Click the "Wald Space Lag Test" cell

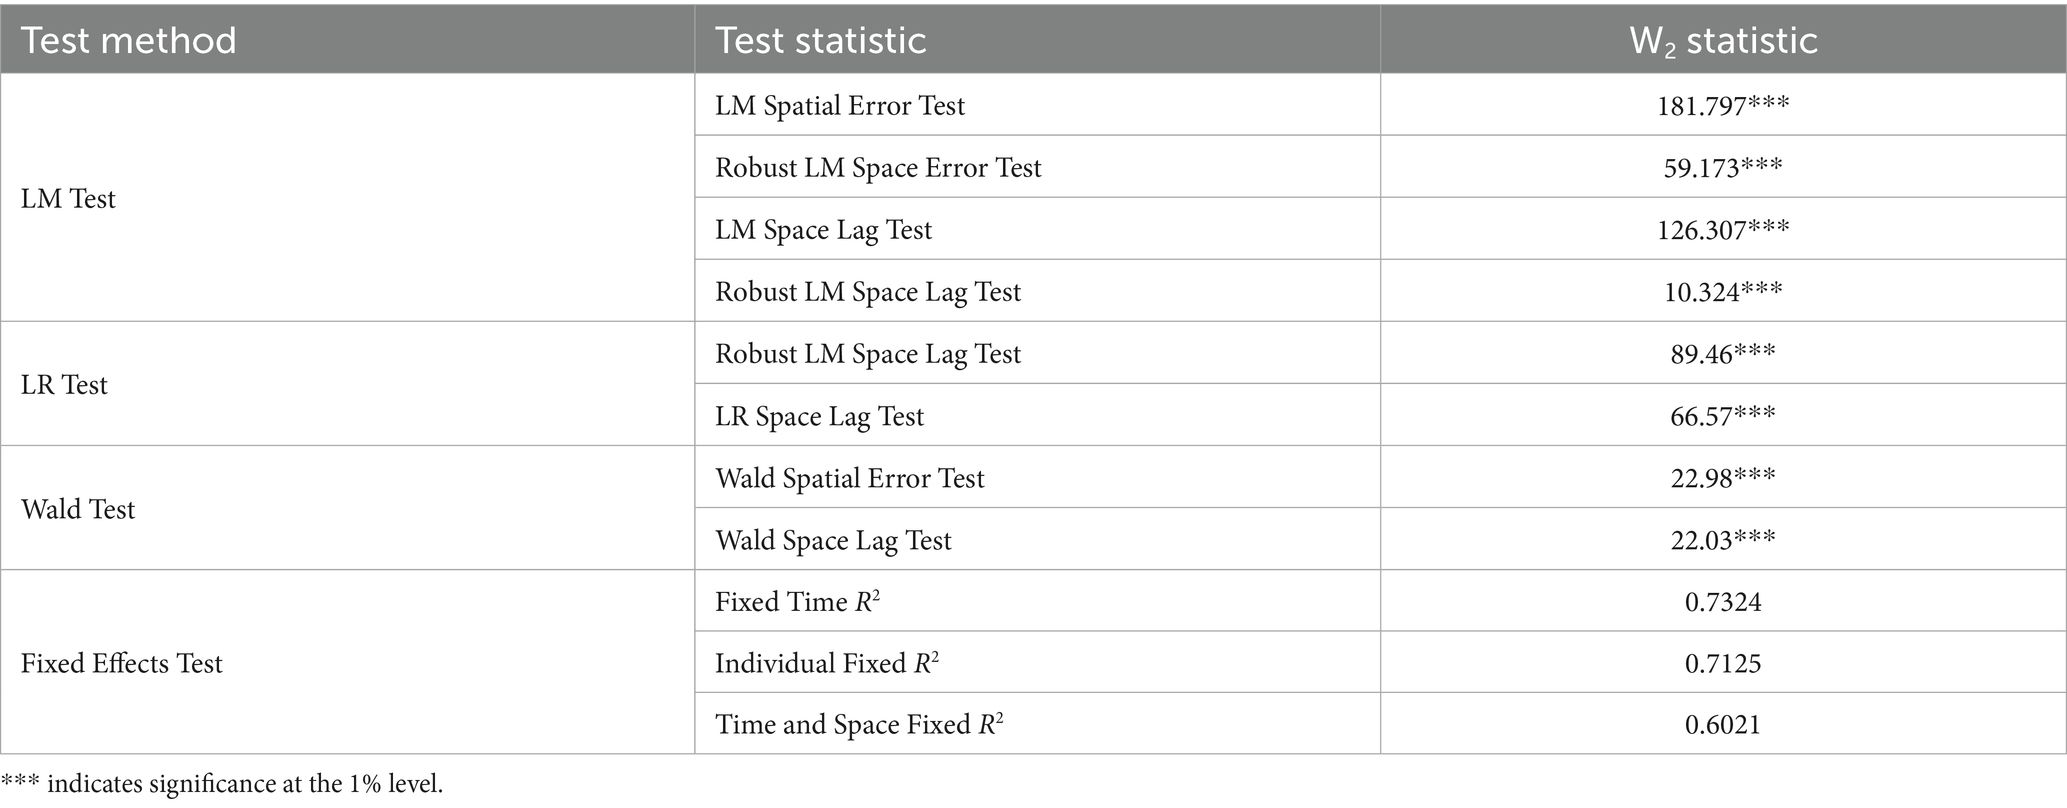point(833,540)
